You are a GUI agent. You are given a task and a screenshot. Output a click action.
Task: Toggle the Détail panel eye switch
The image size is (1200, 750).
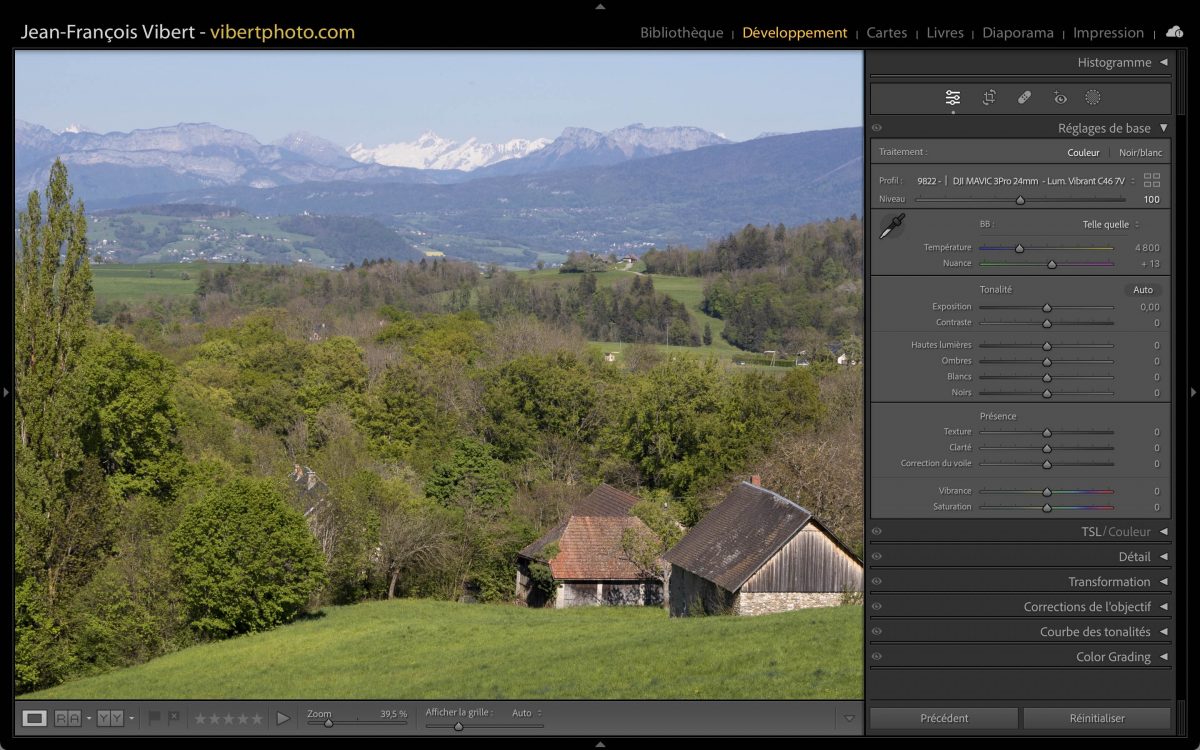coord(877,557)
